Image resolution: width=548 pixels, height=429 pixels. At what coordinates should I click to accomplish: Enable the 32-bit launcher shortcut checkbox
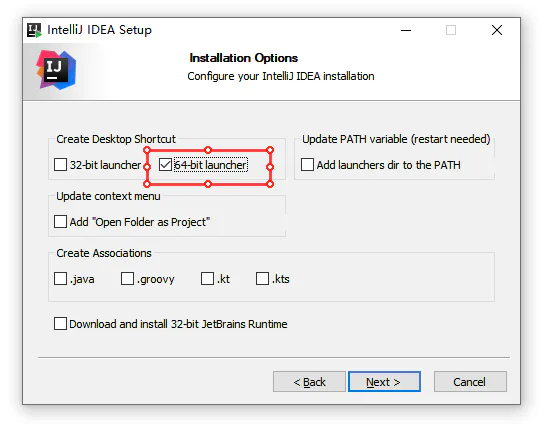pyautogui.click(x=60, y=165)
